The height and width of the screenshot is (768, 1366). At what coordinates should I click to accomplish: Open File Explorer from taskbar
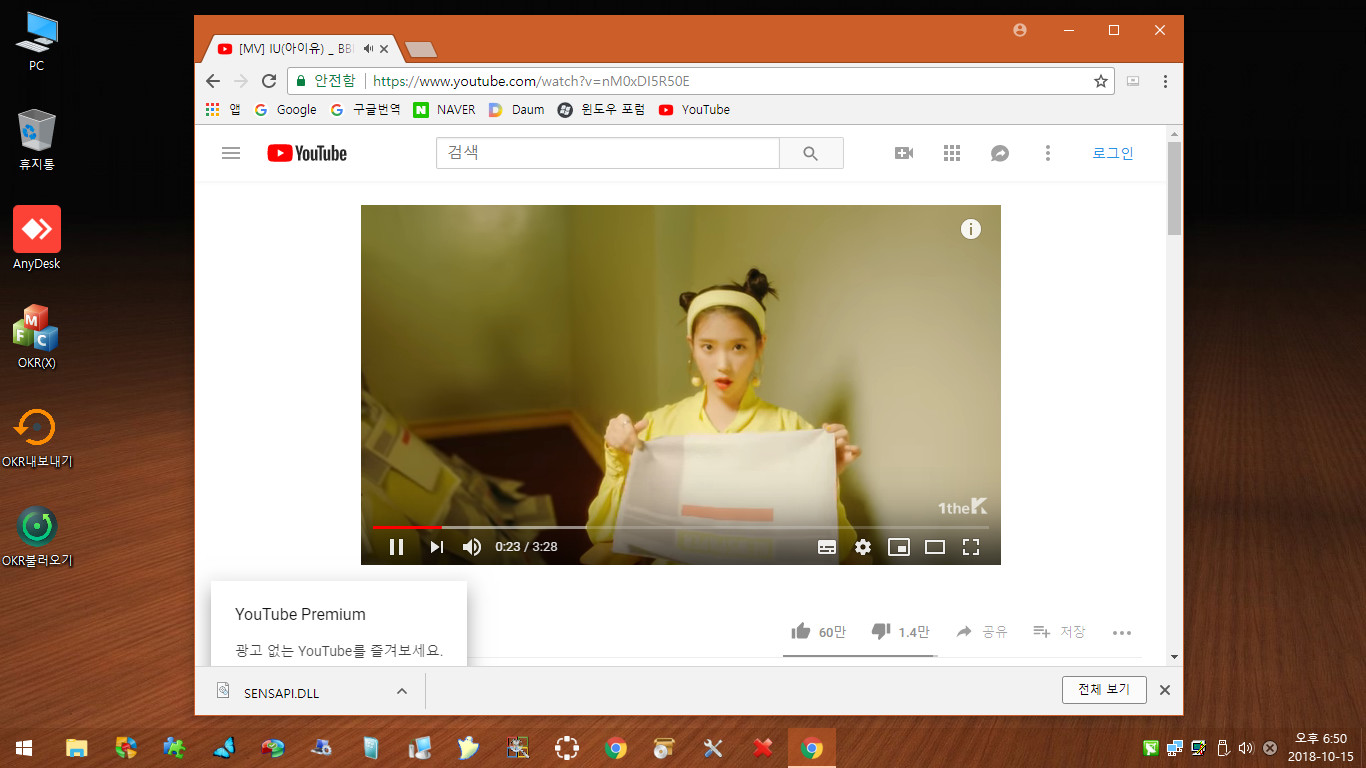(76, 747)
